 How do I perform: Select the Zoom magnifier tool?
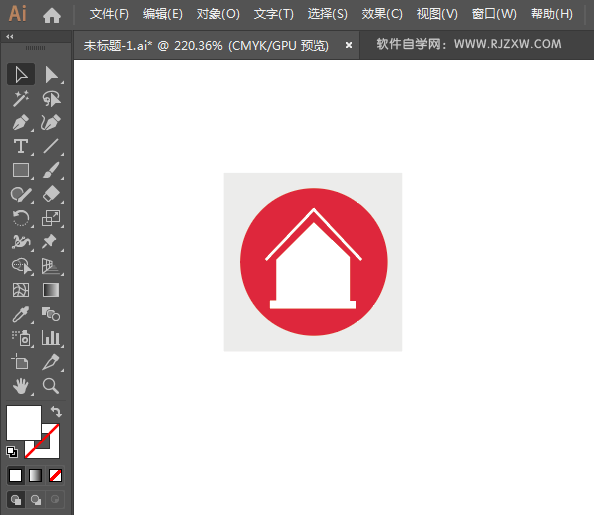51,386
